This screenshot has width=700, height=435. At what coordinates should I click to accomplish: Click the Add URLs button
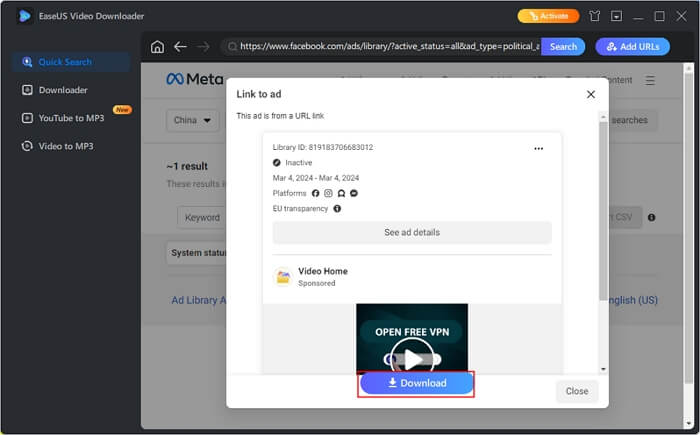pos(632,47)
